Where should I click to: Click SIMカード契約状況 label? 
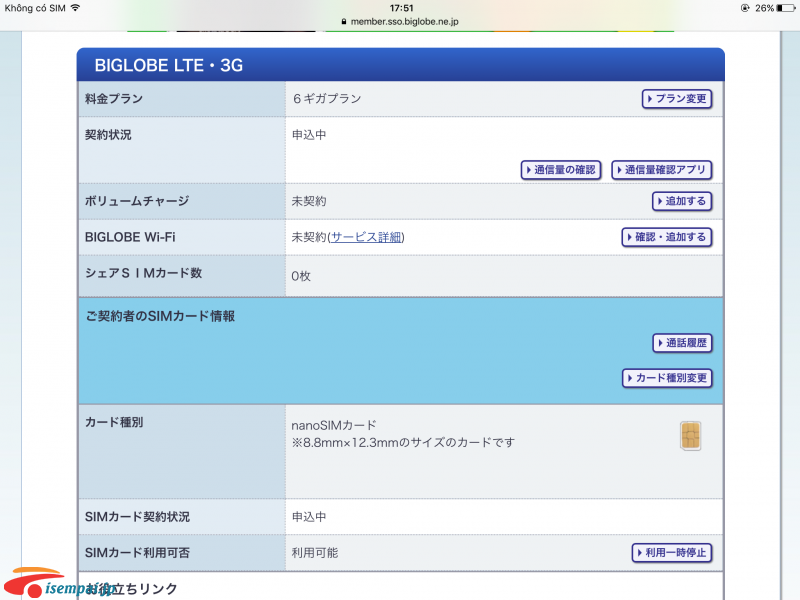(x=137, y=517)
